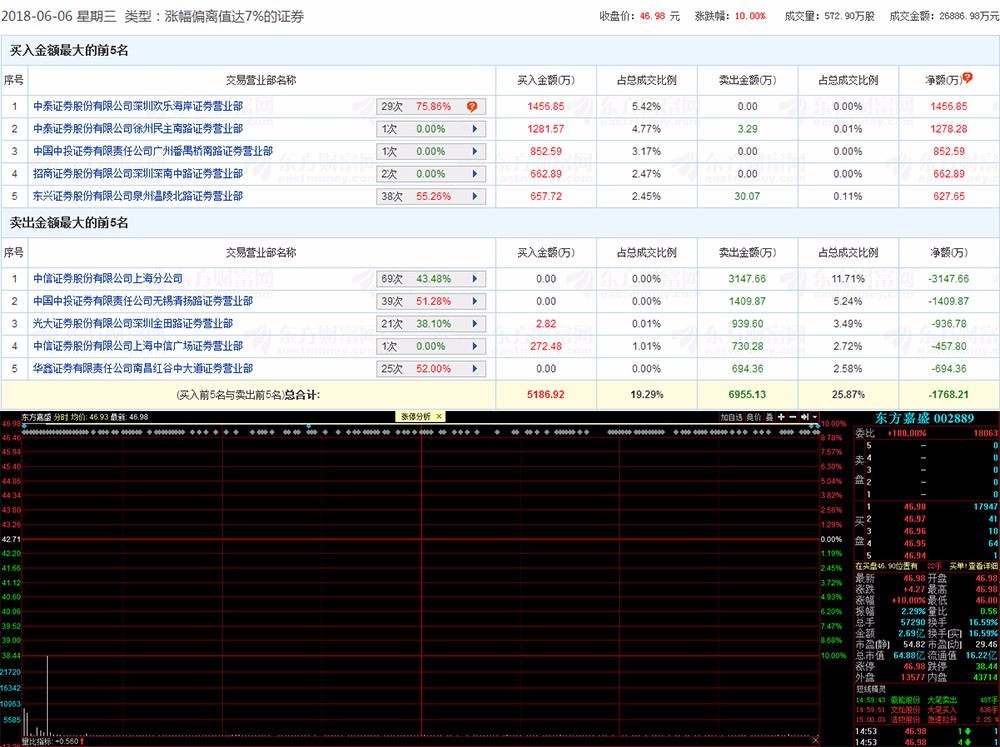Open 中泰证券徐州民主南路证券营业部 link

coord(138,129)
